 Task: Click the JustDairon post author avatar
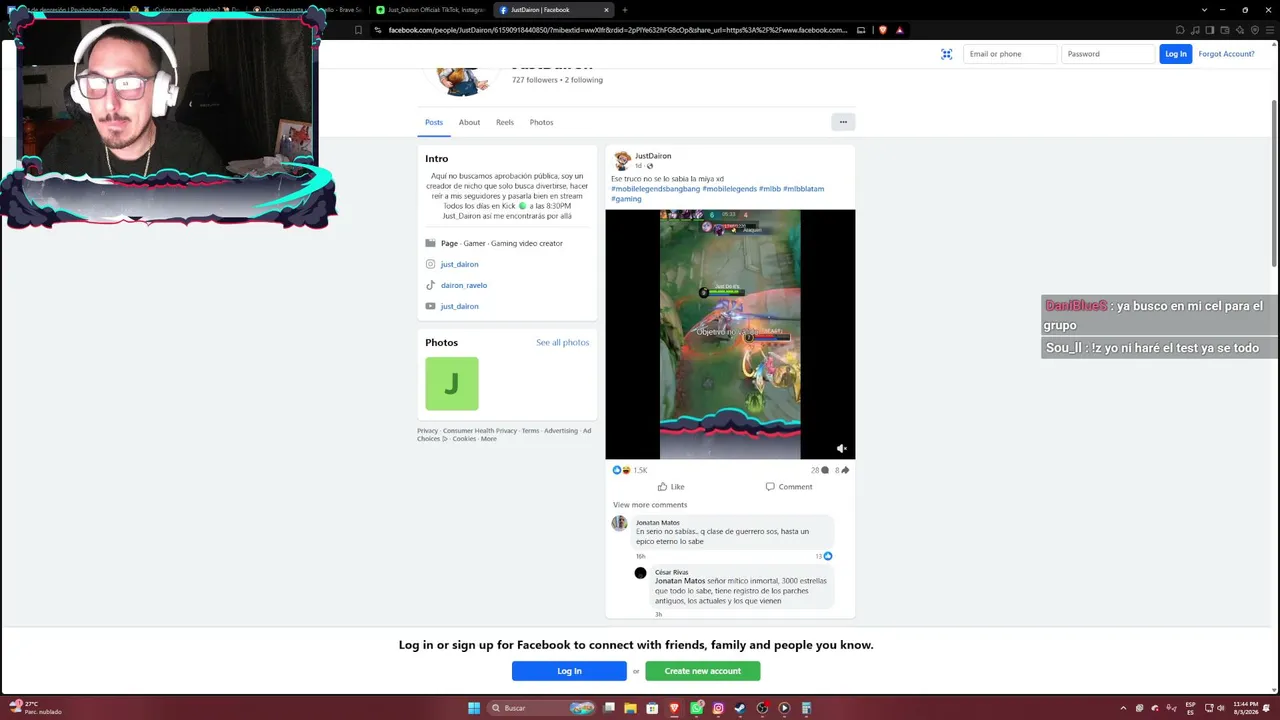(622, 160)
